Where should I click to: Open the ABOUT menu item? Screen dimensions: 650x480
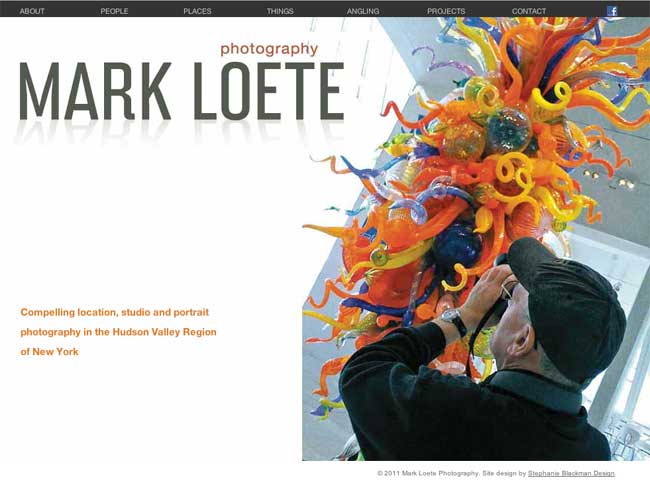(x=32, y=11)
